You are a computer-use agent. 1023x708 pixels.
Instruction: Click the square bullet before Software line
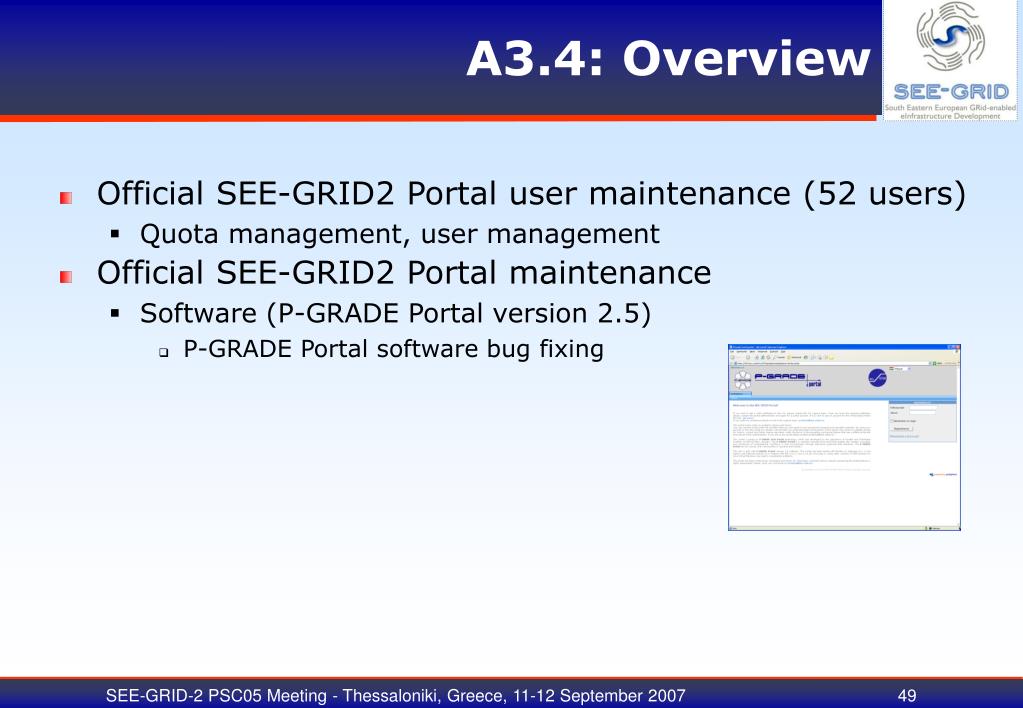115,313
